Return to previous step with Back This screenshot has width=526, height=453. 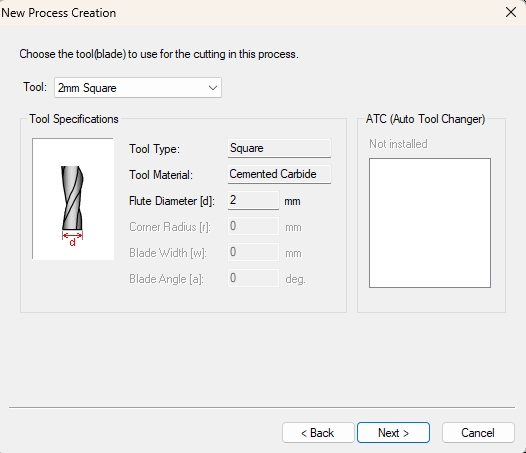pos(318,433)
